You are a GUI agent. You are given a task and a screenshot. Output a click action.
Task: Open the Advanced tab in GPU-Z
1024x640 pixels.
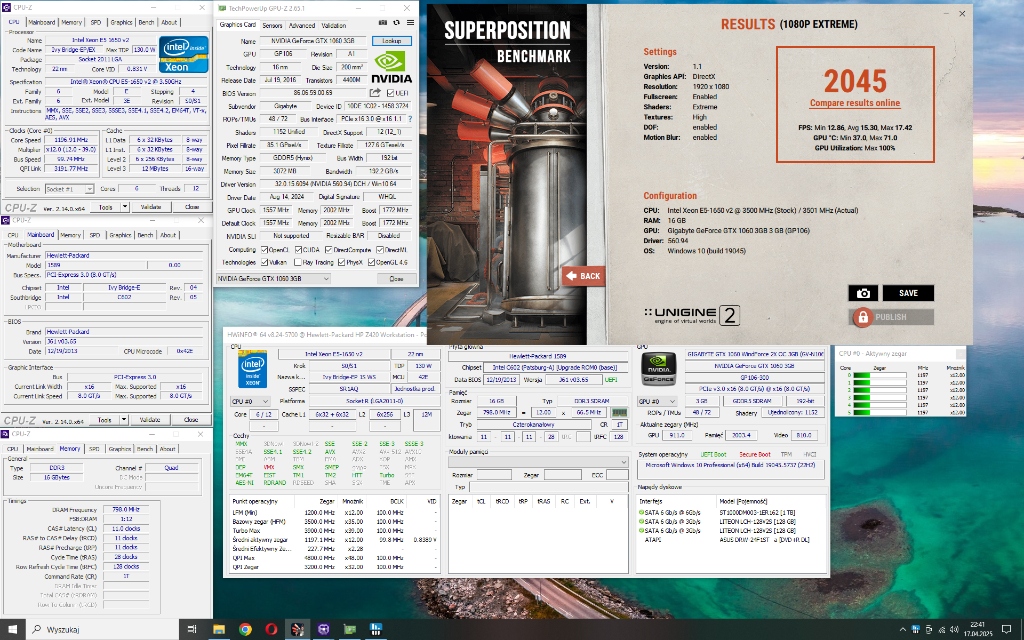pos(302,25)
